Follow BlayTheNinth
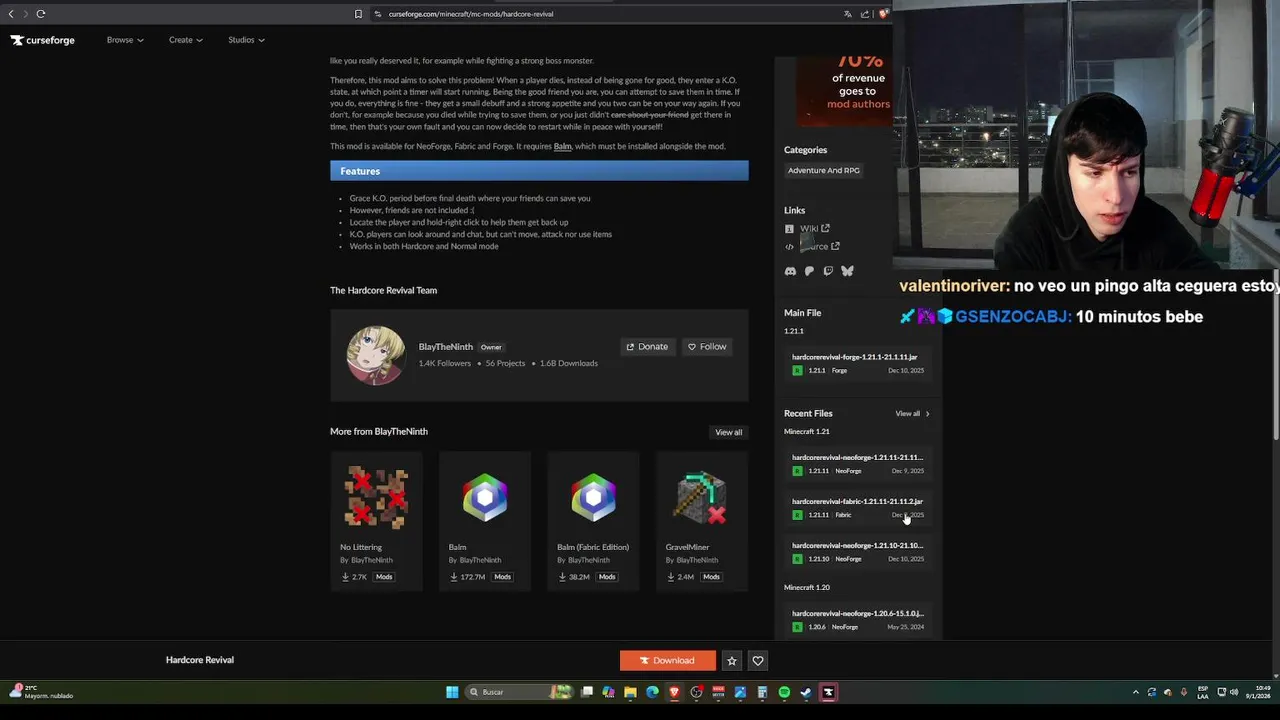Image resolution: width=1280 pixels, height=720 pixels. coord(707,346)
